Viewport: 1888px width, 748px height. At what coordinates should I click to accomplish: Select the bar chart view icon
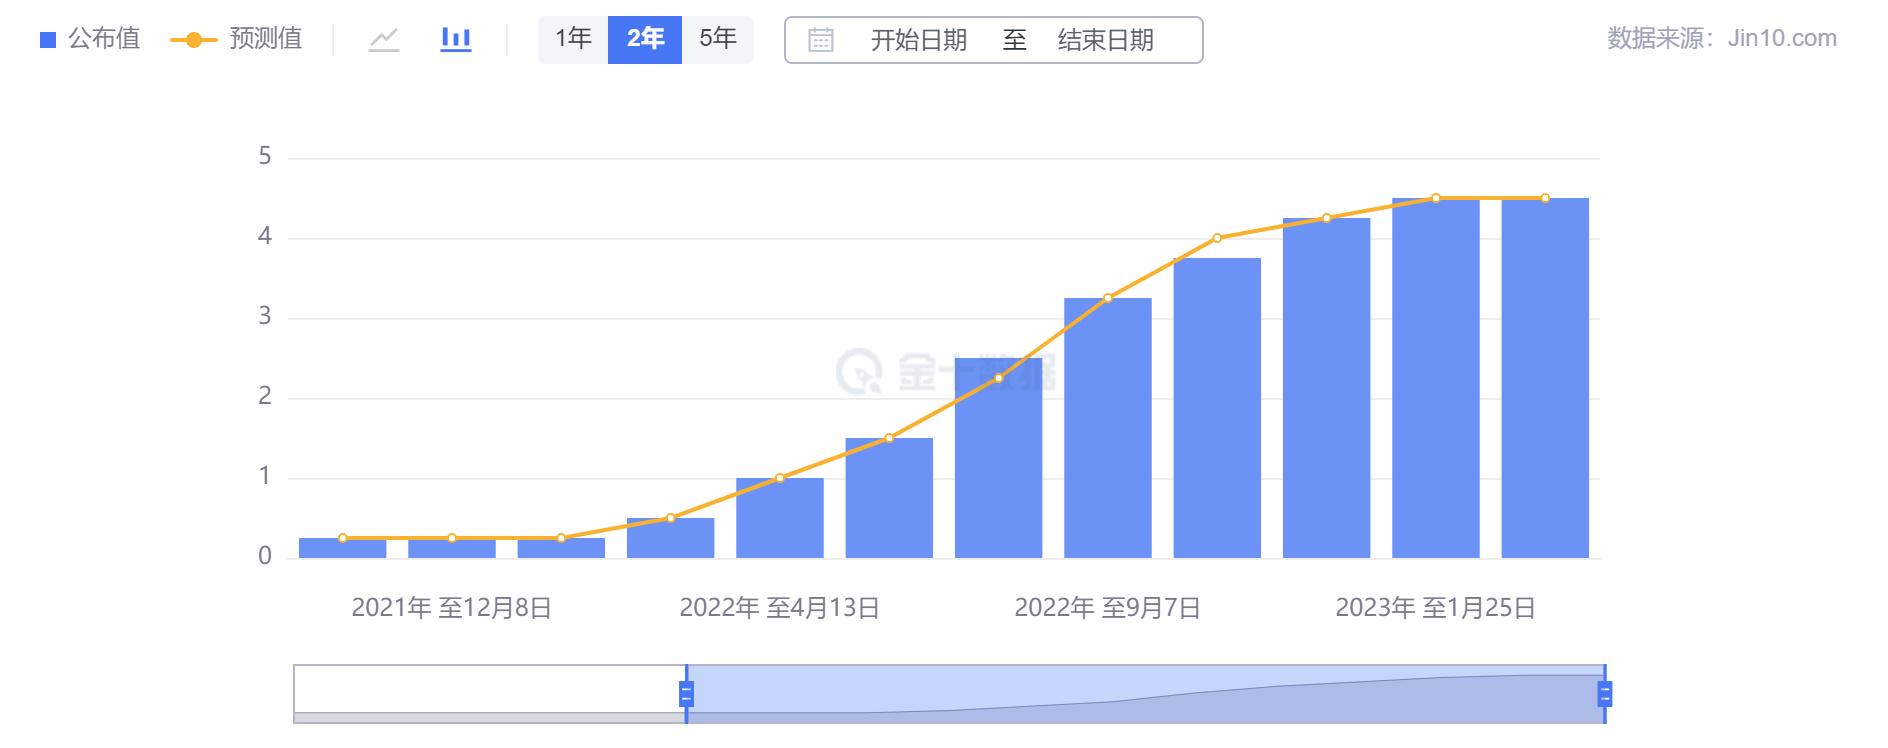456,40
